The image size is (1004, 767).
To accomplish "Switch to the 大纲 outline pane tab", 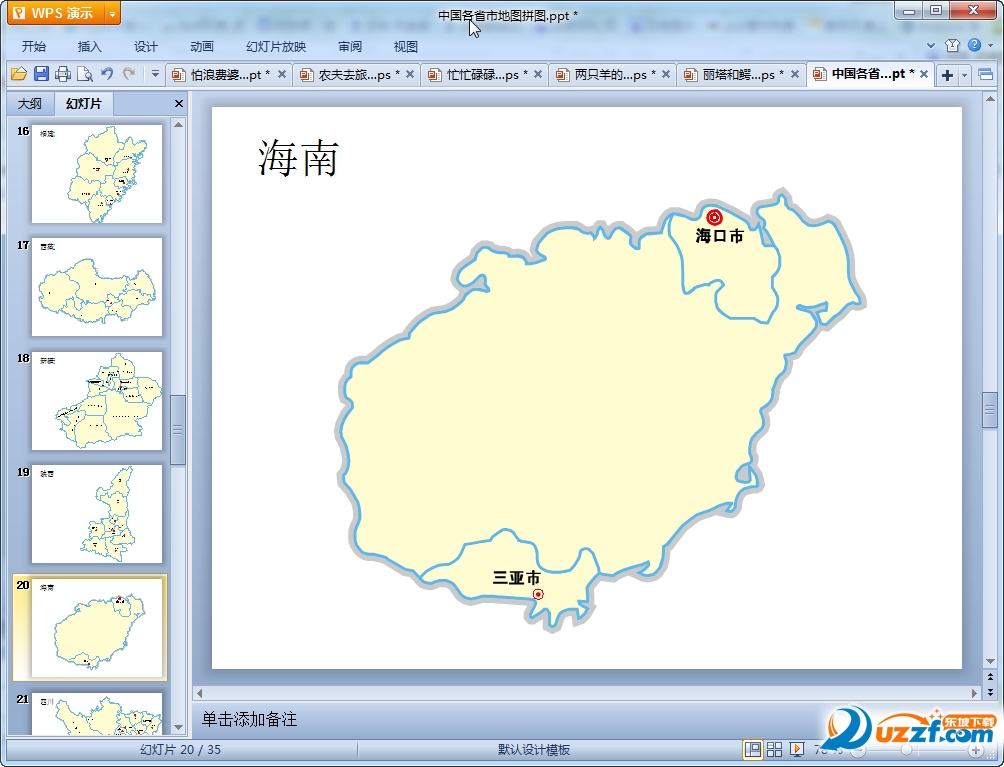I will [29, 104].
